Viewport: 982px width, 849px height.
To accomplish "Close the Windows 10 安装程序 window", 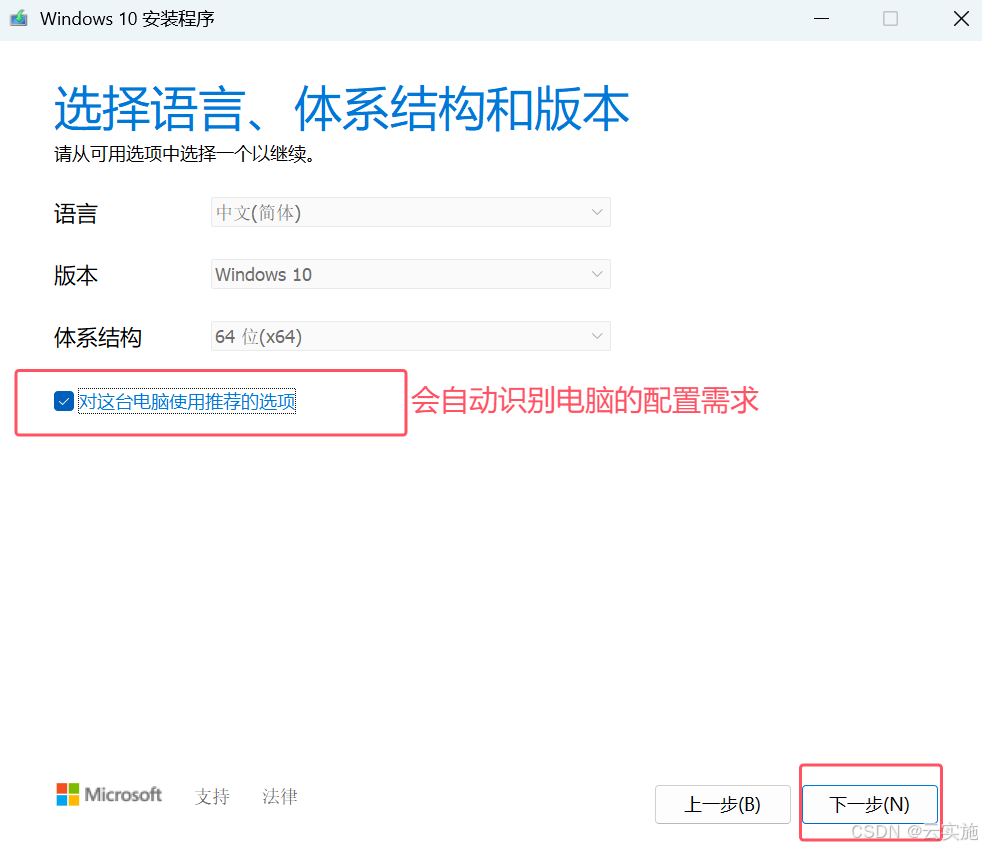I will 961,19.
